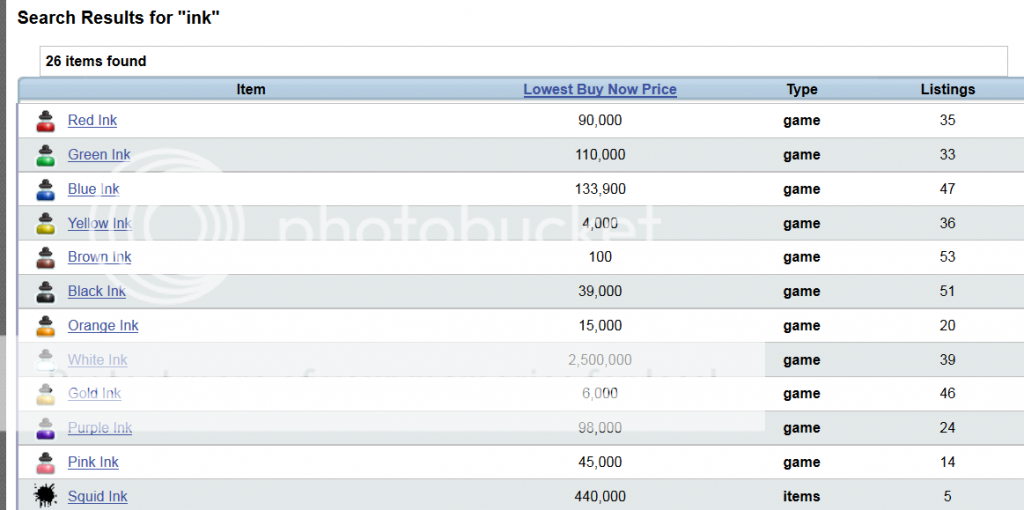The height and width of the screenshot is (510, 1024).
Task: Click the Black Ink bottle icon
Action: coord(45,291)
